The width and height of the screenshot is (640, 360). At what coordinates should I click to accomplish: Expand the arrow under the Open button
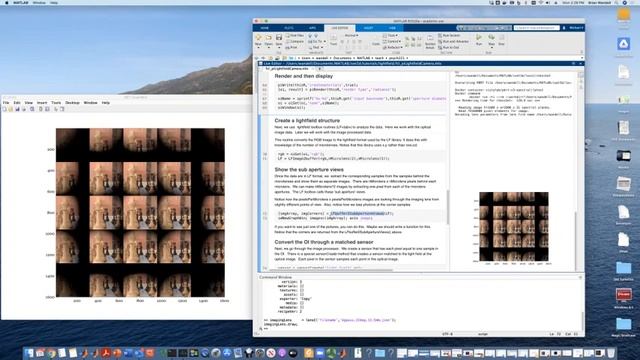[268, 47]
